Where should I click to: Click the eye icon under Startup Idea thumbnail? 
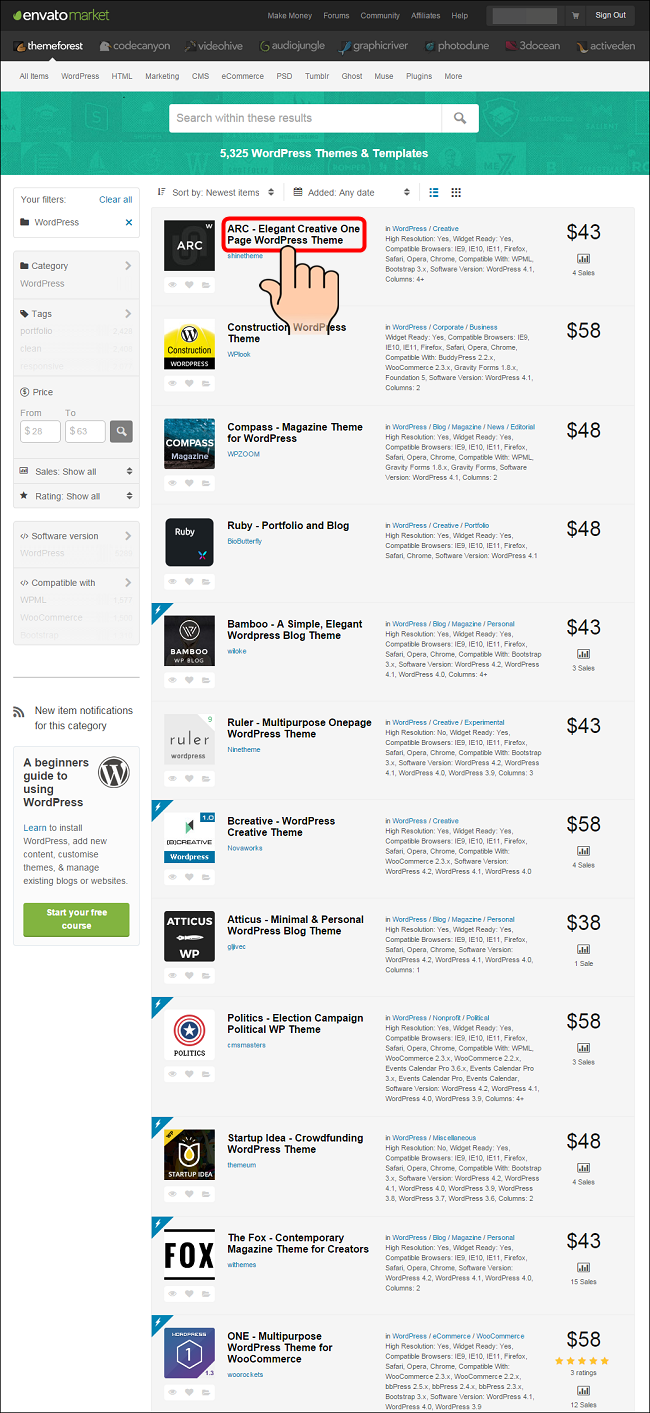tap(172, 1194)
